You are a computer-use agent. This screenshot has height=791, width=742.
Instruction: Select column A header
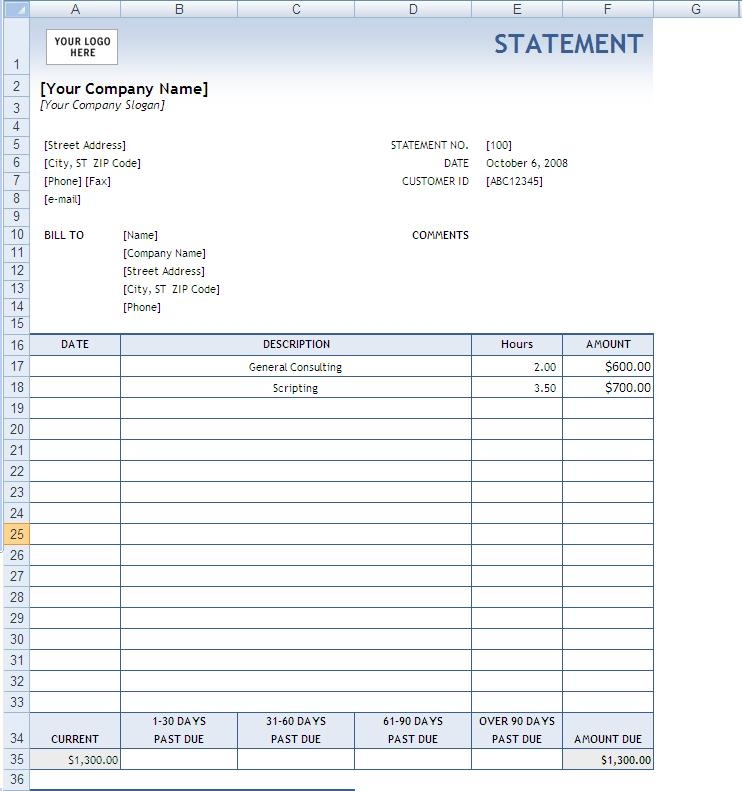click(x=75, y=9)
